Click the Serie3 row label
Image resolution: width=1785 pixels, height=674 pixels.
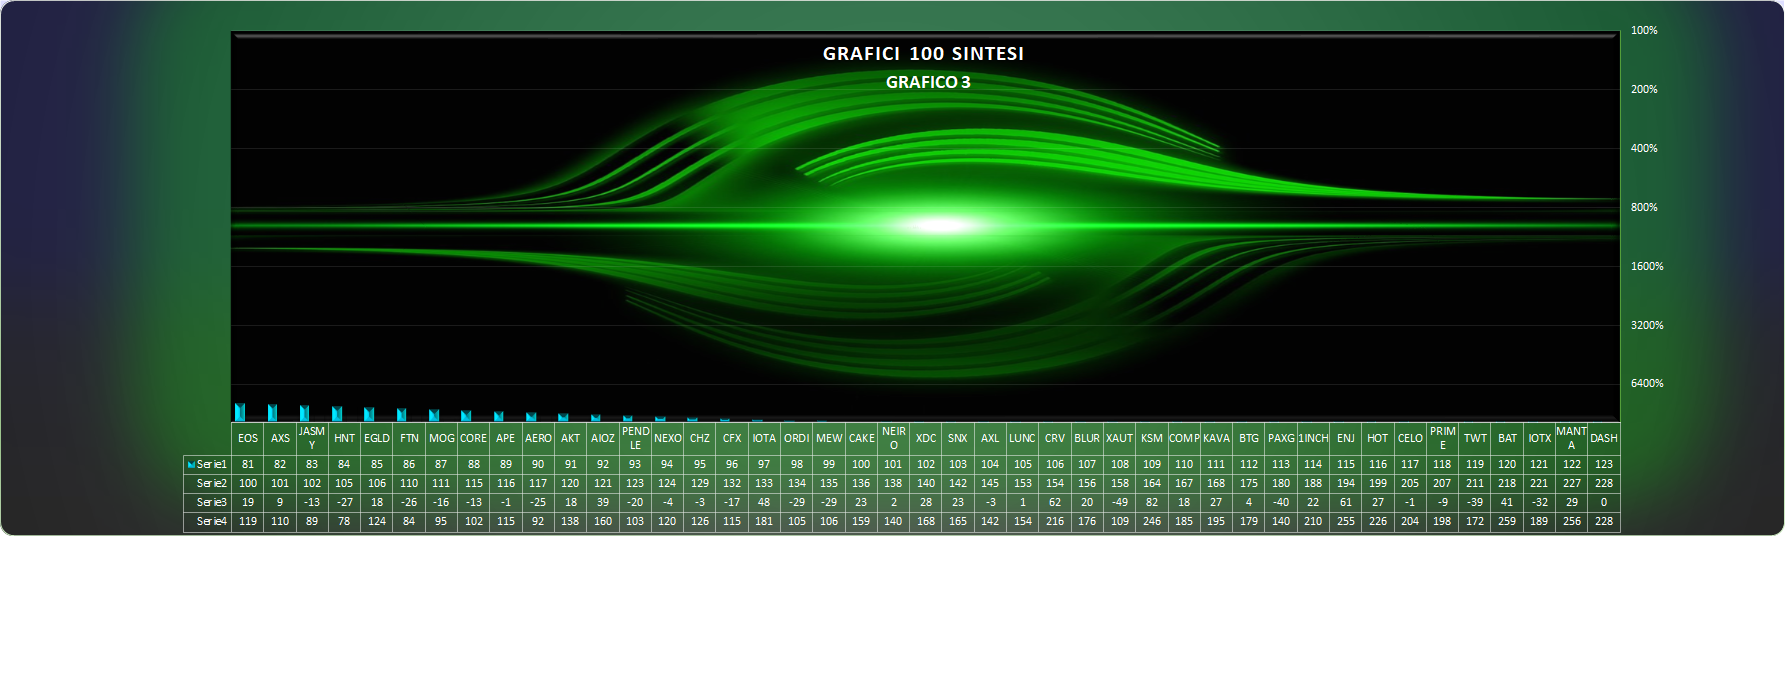[211, 502]
